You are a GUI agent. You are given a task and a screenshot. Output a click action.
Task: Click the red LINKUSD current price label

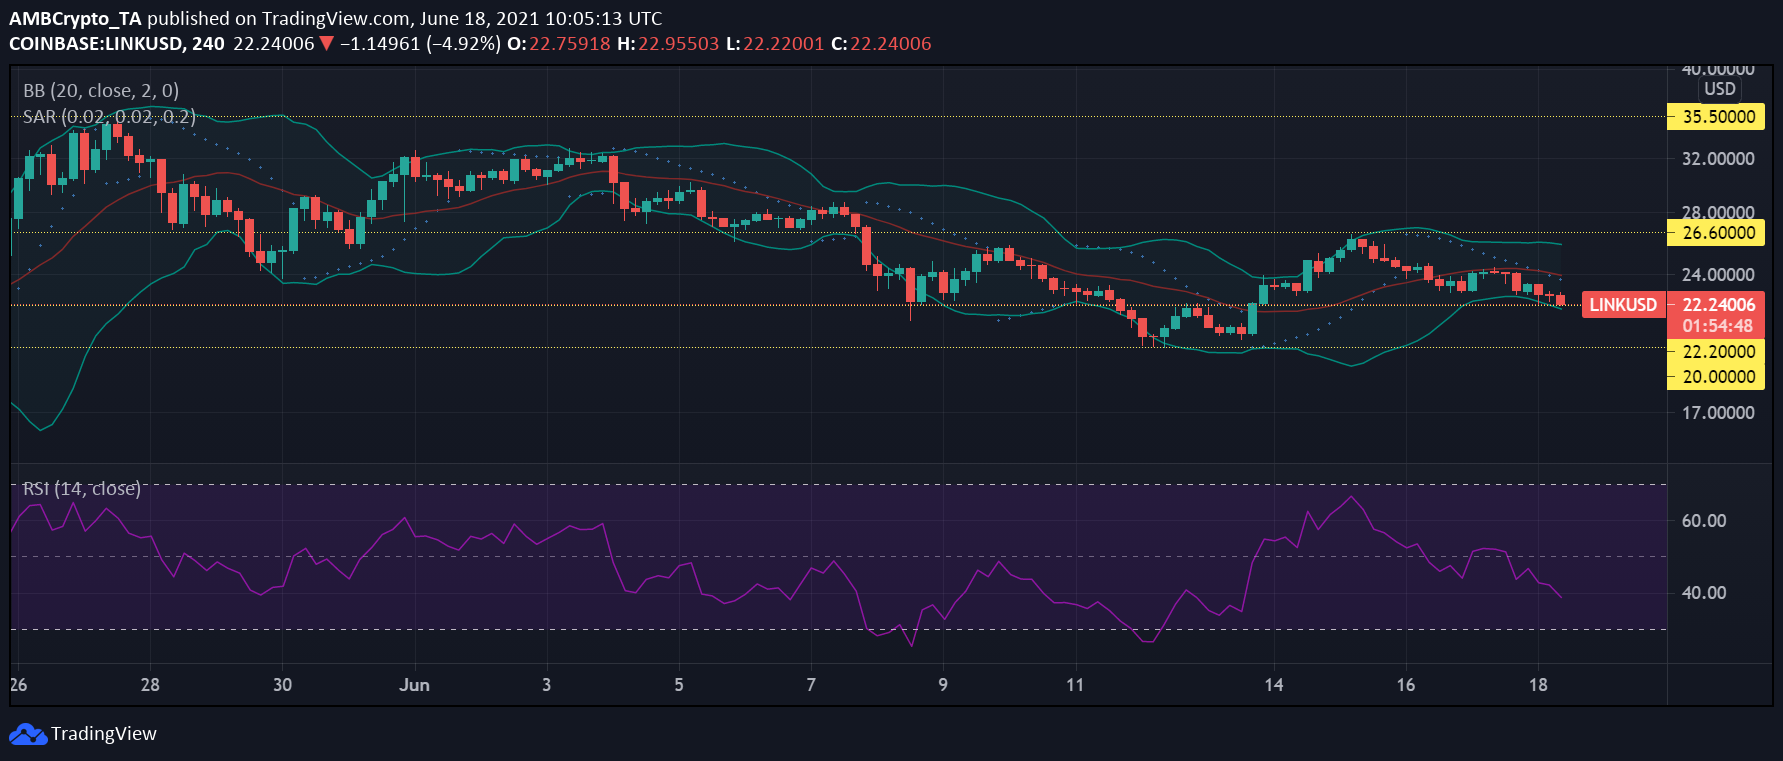coord(1623,305)
